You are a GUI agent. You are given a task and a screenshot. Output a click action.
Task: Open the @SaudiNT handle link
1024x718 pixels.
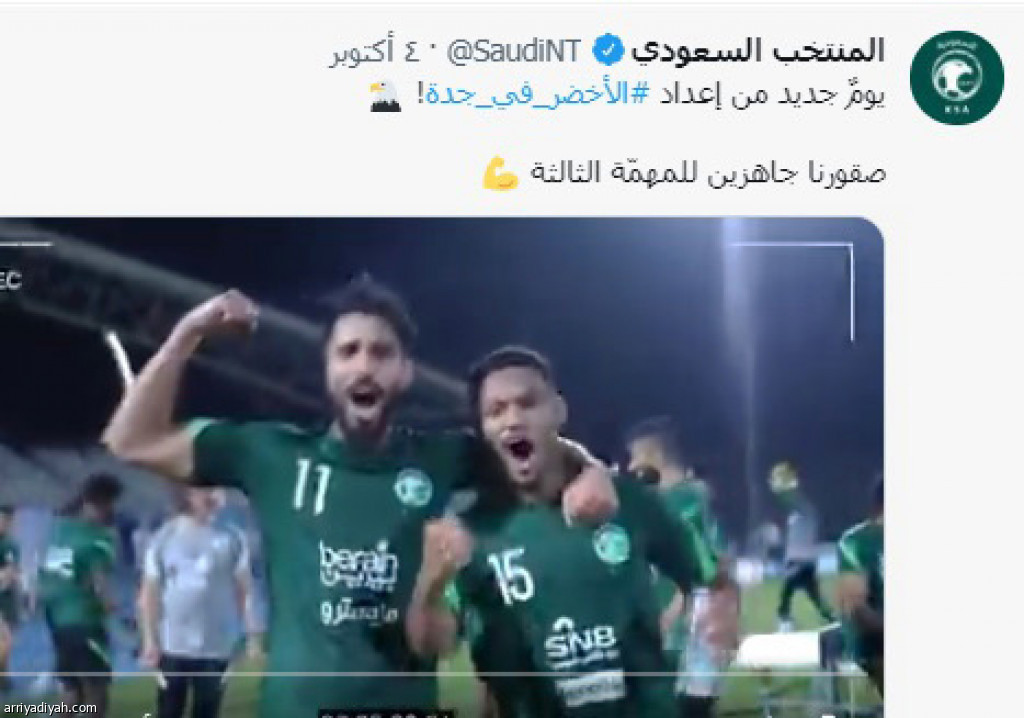click(513, 51)
